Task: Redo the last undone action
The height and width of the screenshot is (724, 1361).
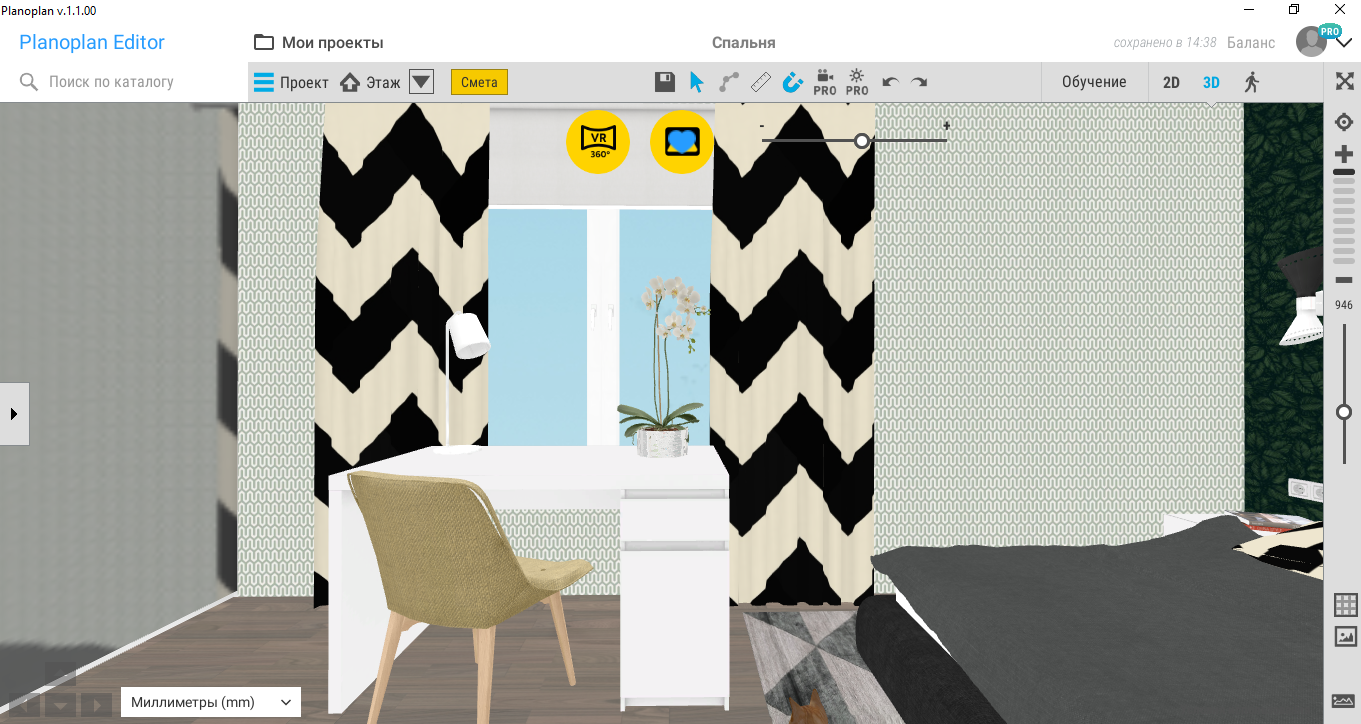Action: pos(918,82)
